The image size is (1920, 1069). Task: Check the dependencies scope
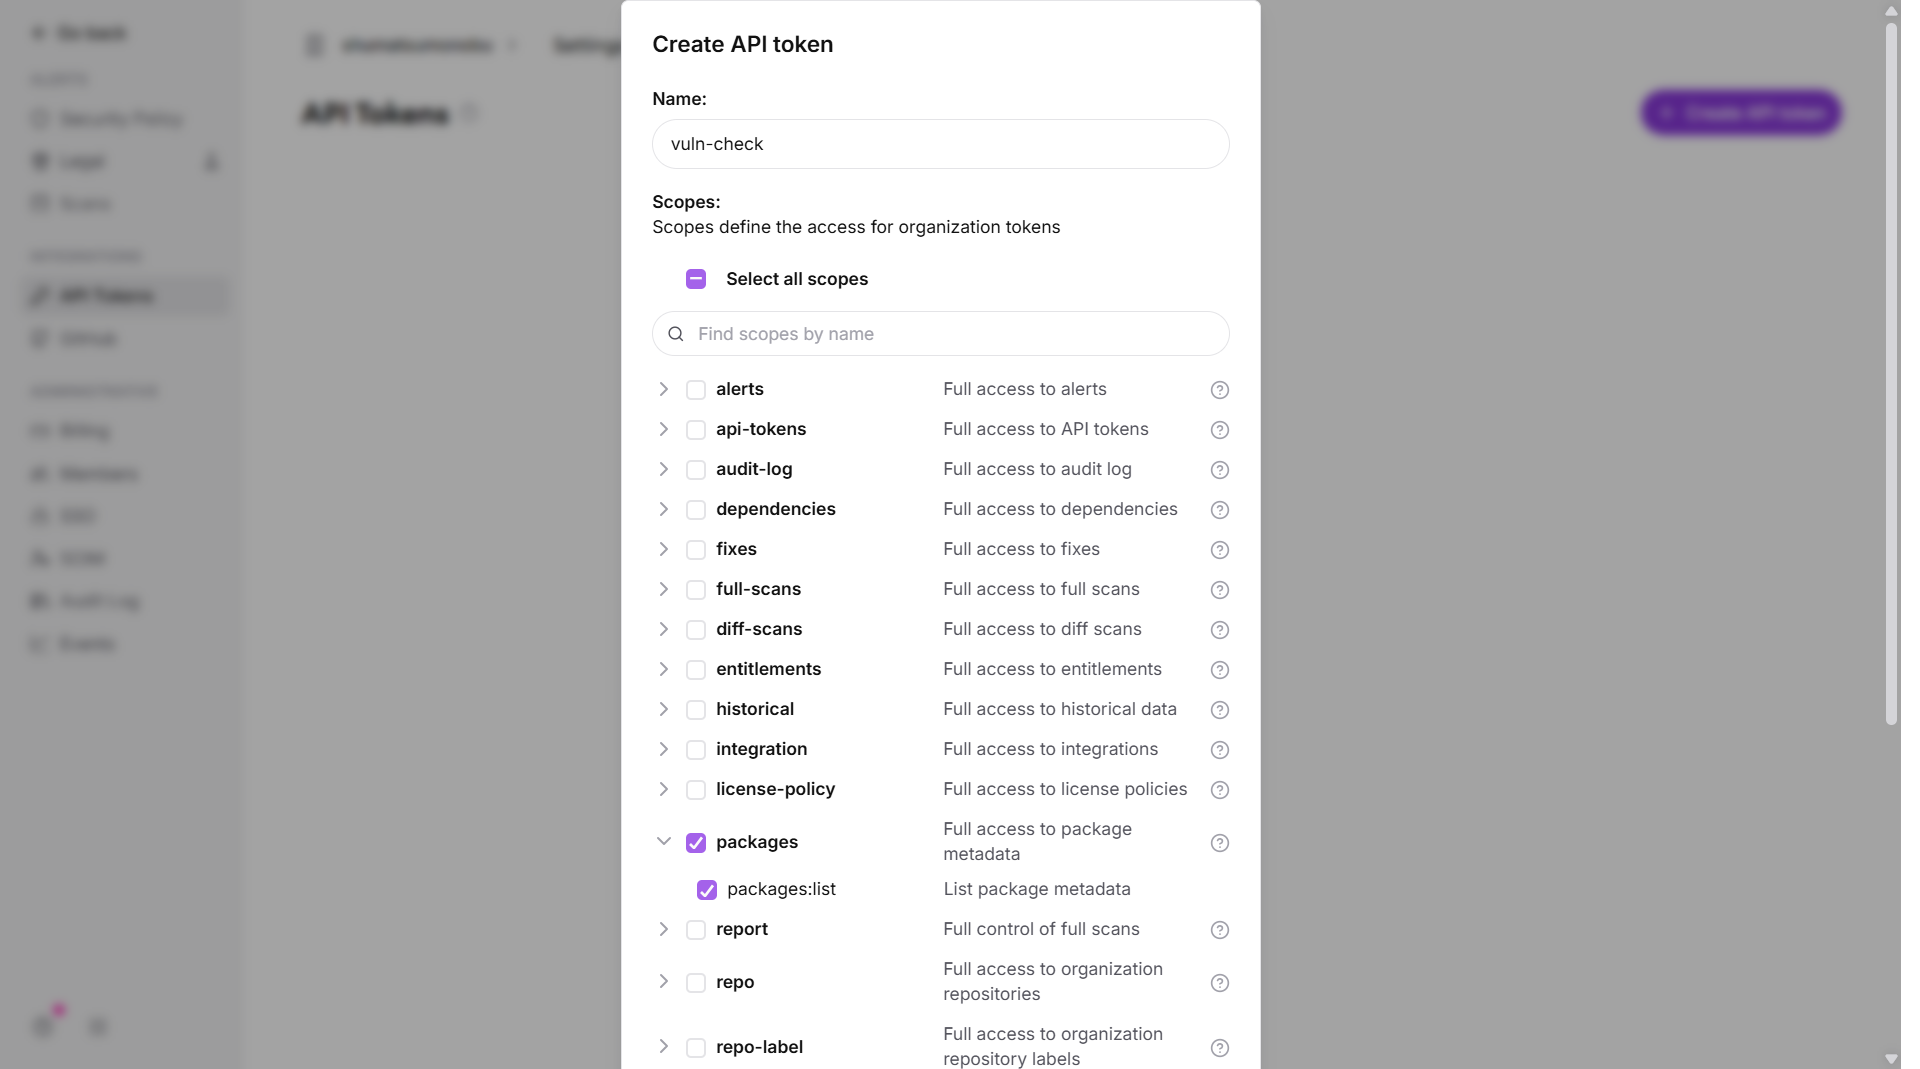pyautogui.click(x=696, y=510)
